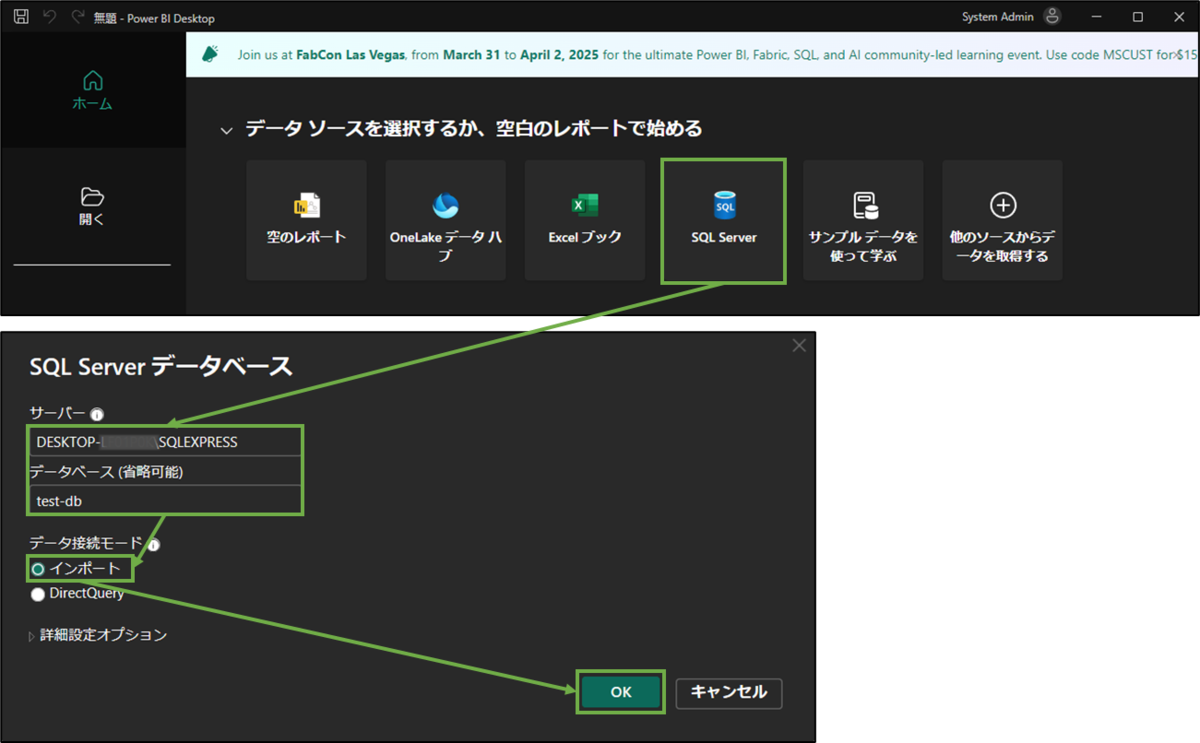Click the OK button in dialog

(621, 692)
